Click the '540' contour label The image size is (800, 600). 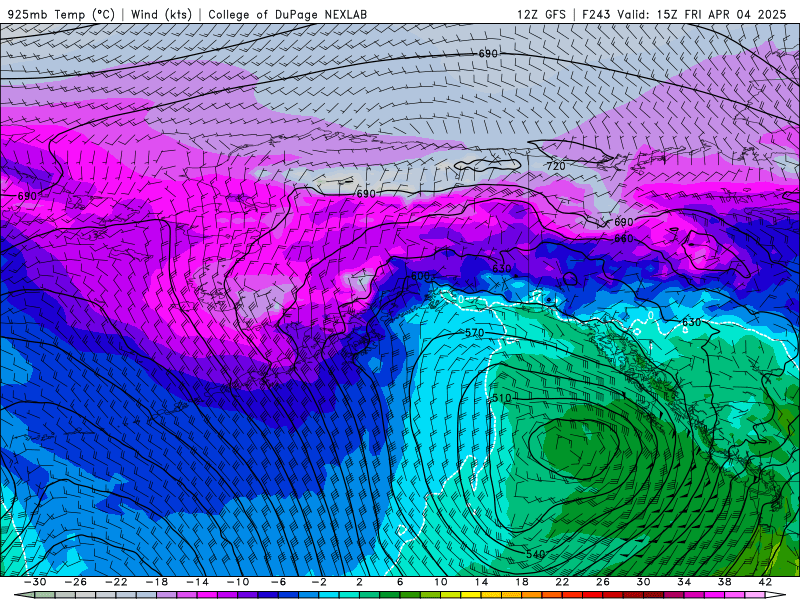[535, 554]
